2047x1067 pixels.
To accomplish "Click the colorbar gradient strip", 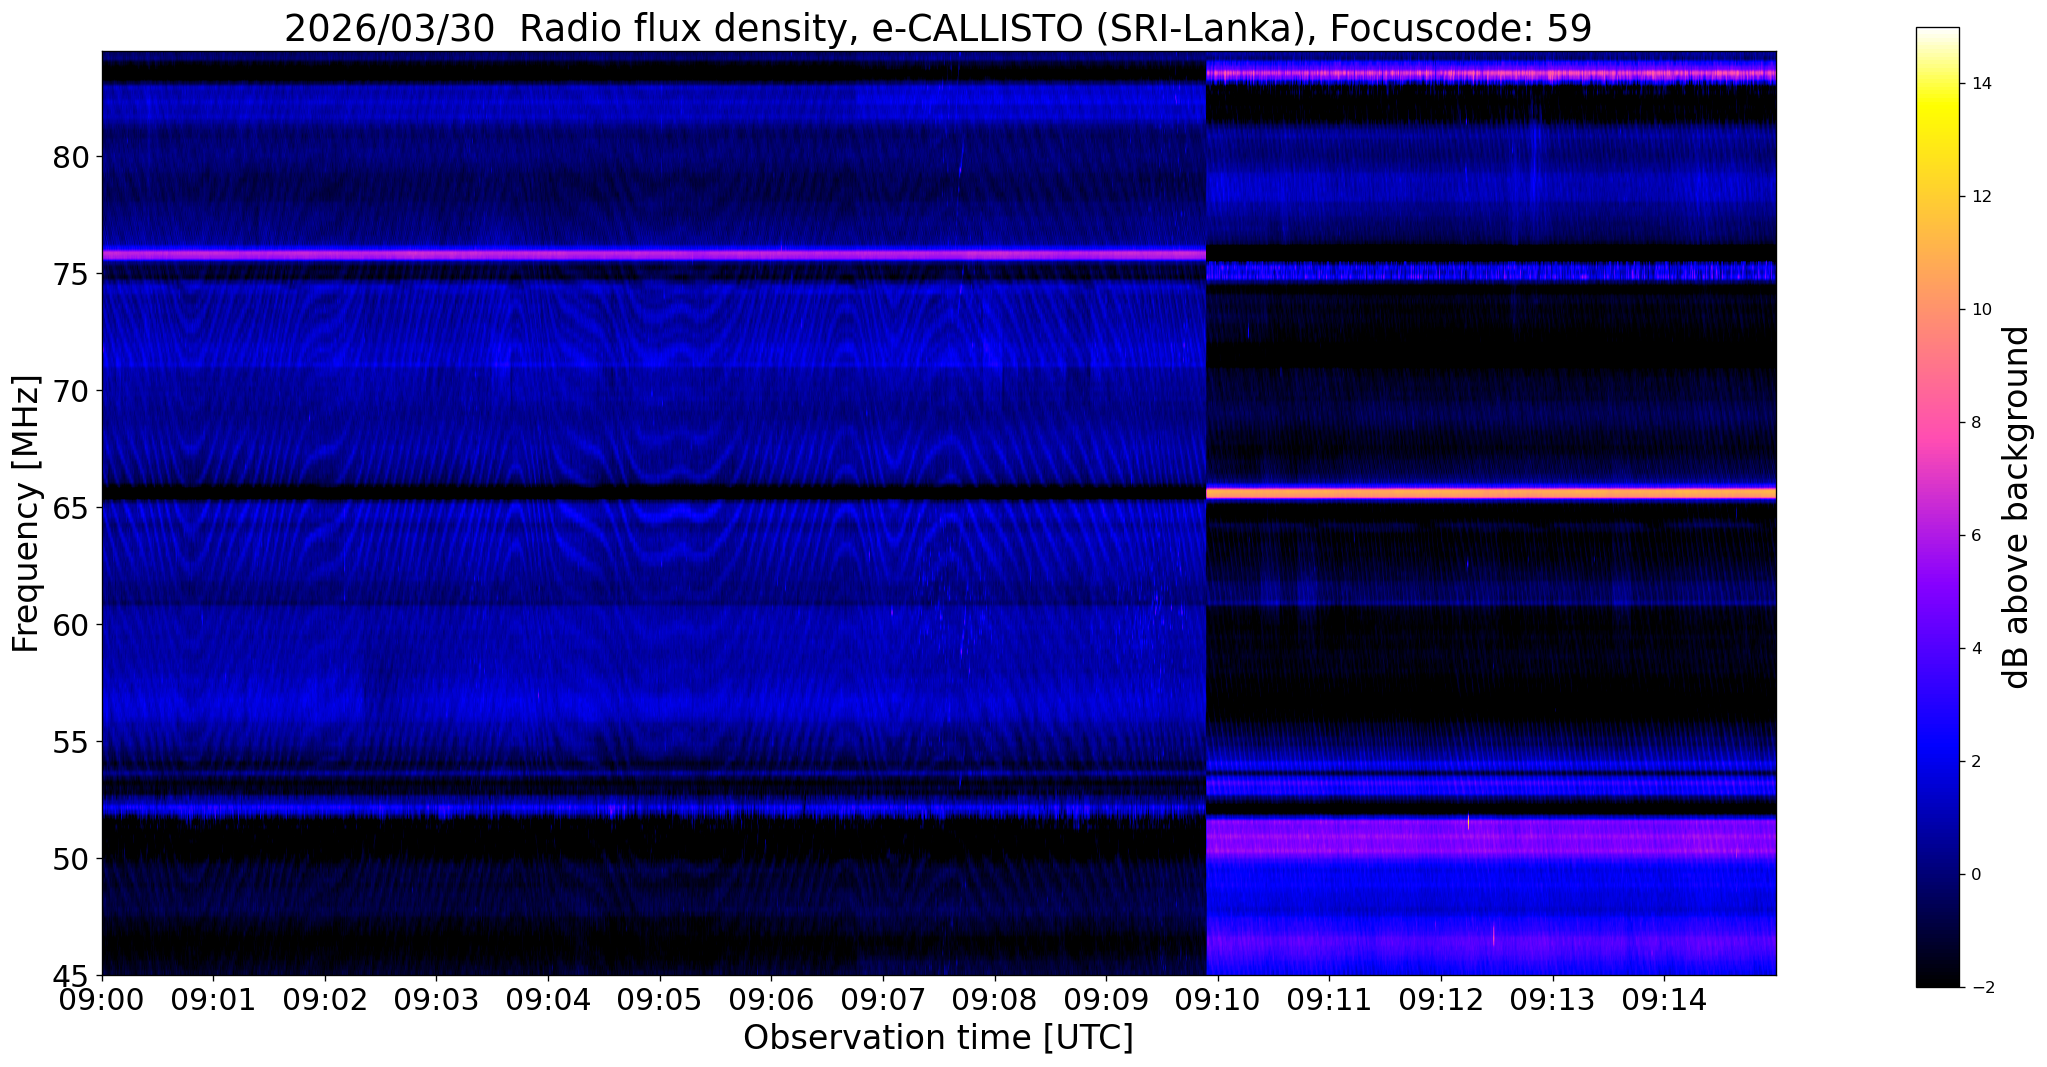I will click(x=1937, y=507).
